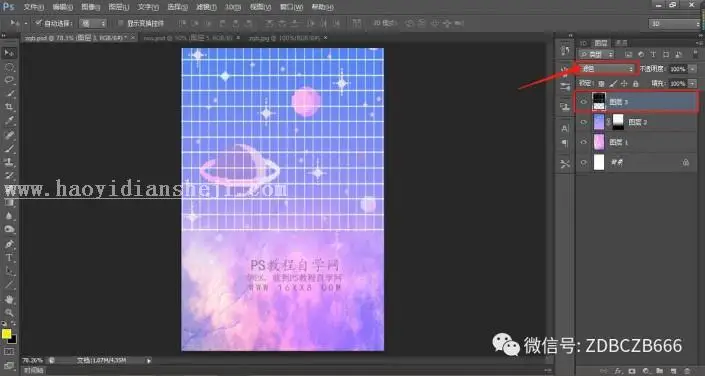Open the 3D workspace switcher dropdown
The image size is (705, 376).
[674, 23]
